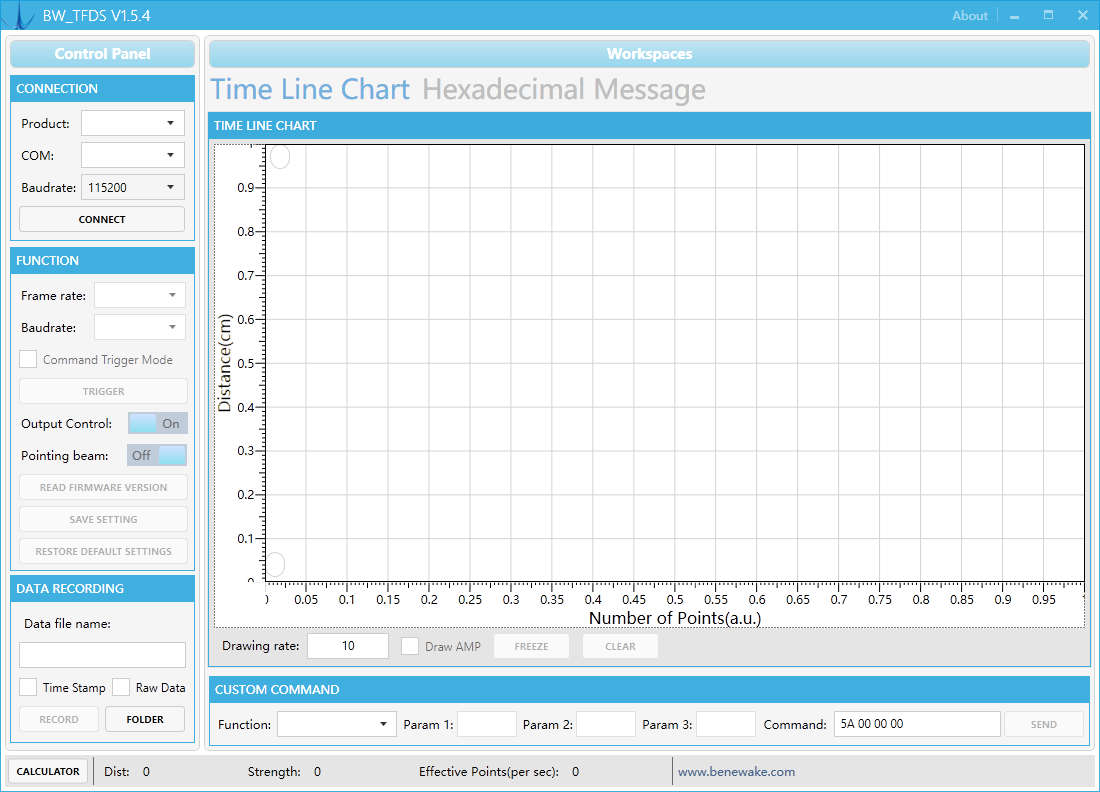Switch to the Time Line Chart tab
1100x792 pixels.
pyautogui.click(x=310, y=90)
